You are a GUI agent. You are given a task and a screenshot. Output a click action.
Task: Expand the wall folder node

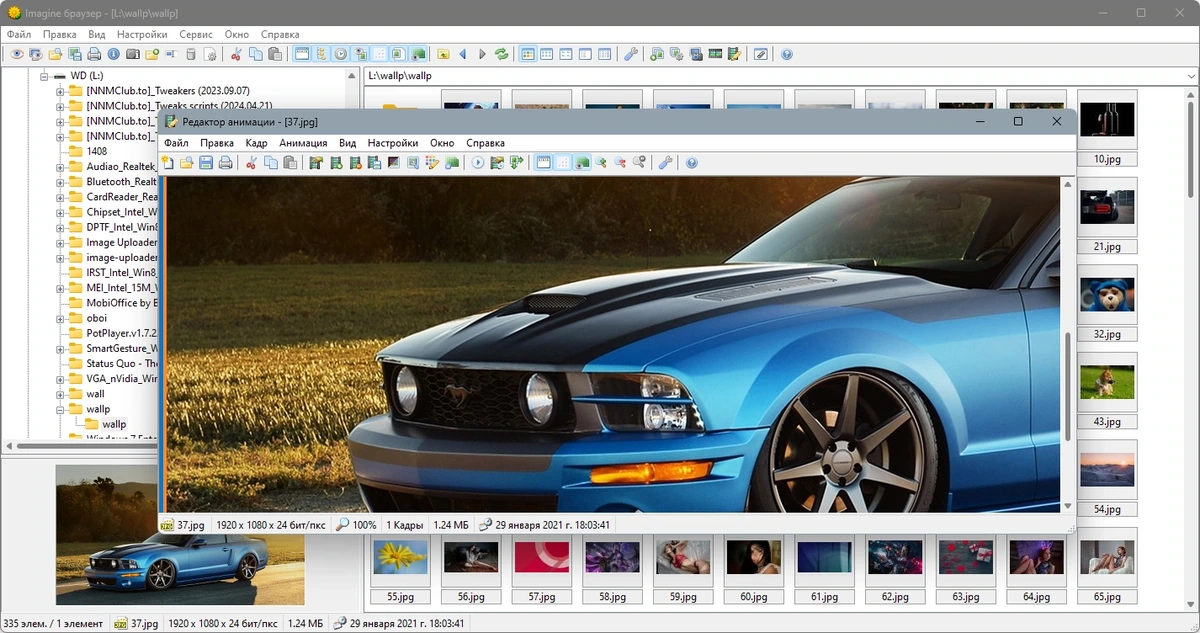coord(60,394)
